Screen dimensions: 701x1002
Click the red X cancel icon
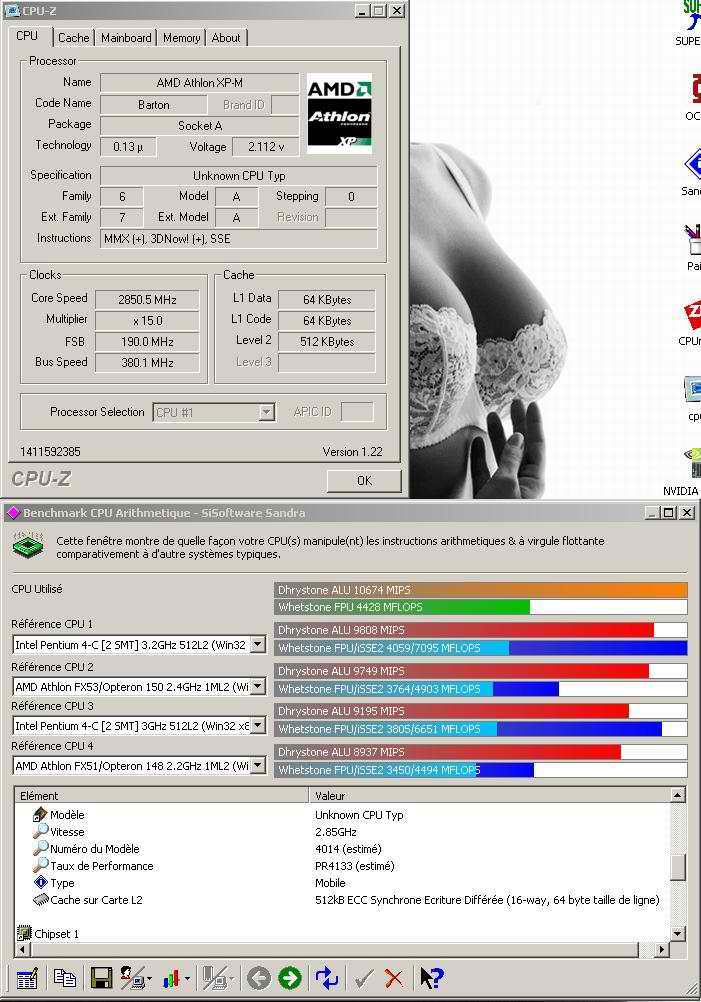394,978
